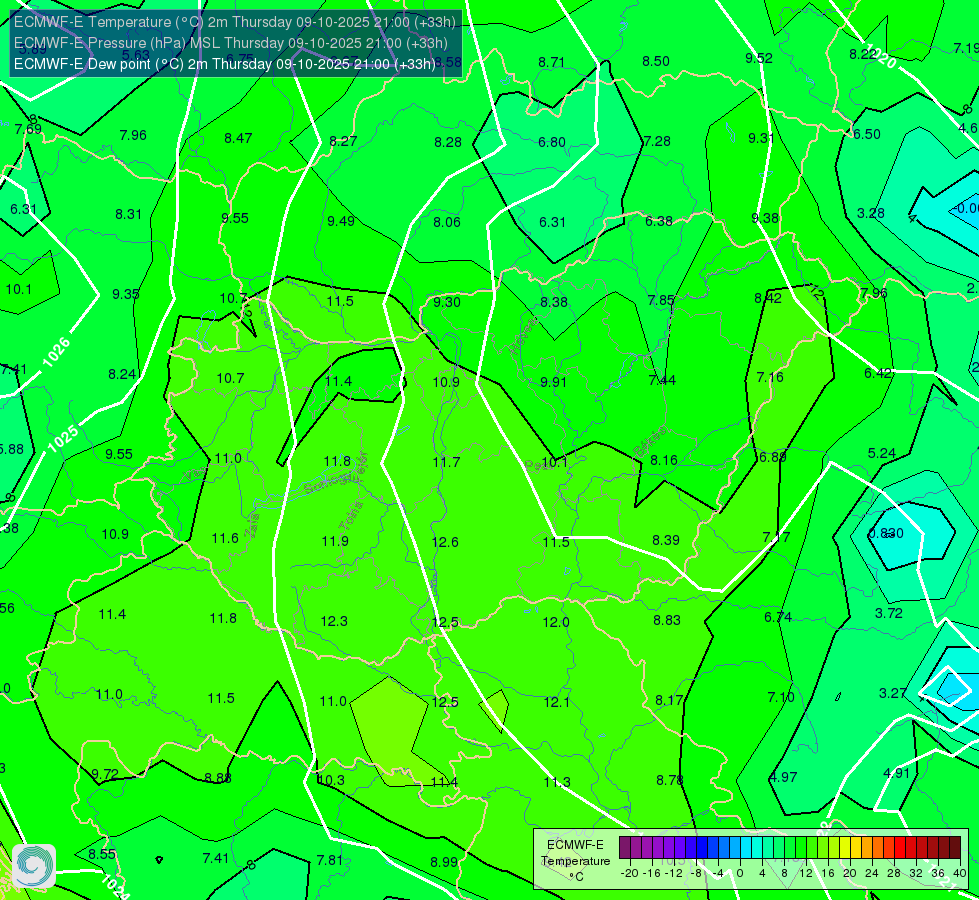Image resolution: width=979 pixels, height=900 pixels.
Task: Select the ECMWF-E Pressure MSL layer label
Action: coord(230,42)
